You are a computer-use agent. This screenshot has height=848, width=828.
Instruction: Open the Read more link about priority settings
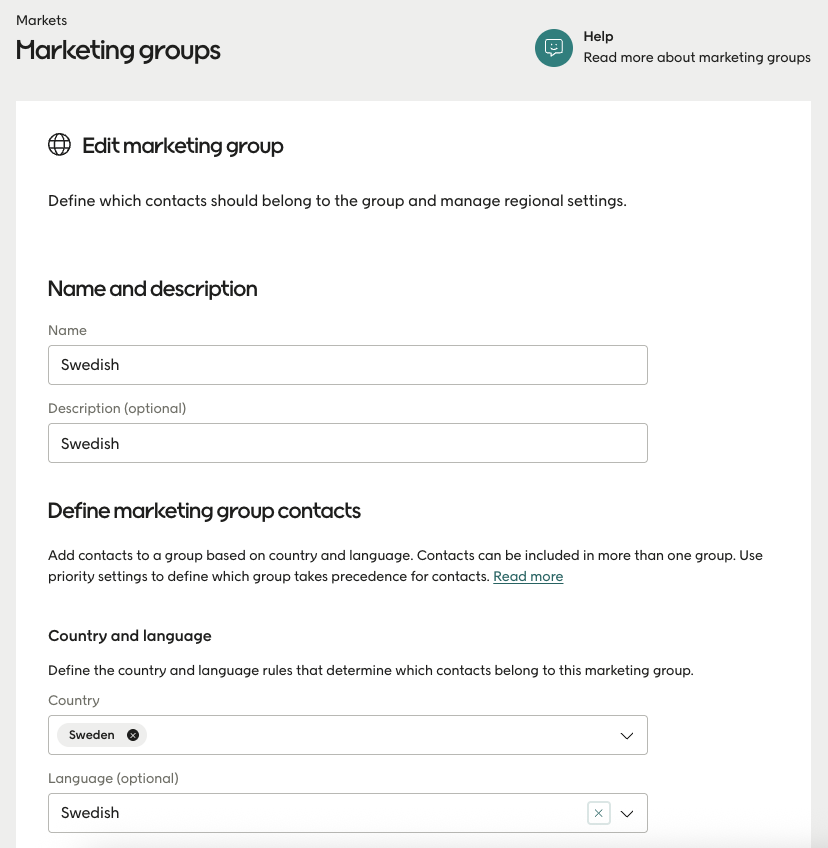coord(528,576)
